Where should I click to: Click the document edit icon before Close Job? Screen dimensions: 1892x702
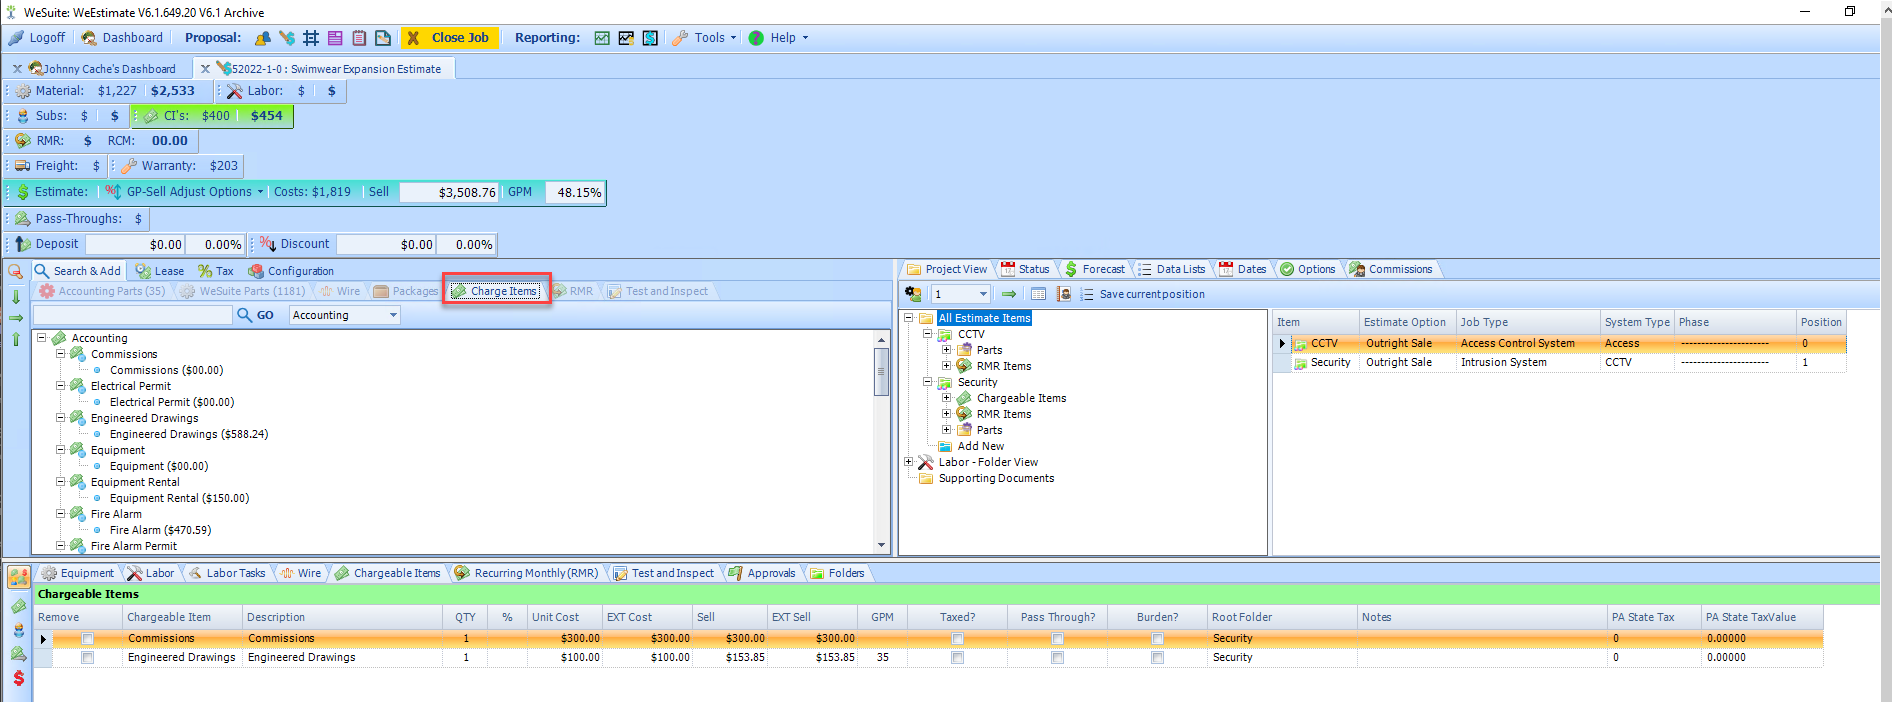[x=383, y=38]
